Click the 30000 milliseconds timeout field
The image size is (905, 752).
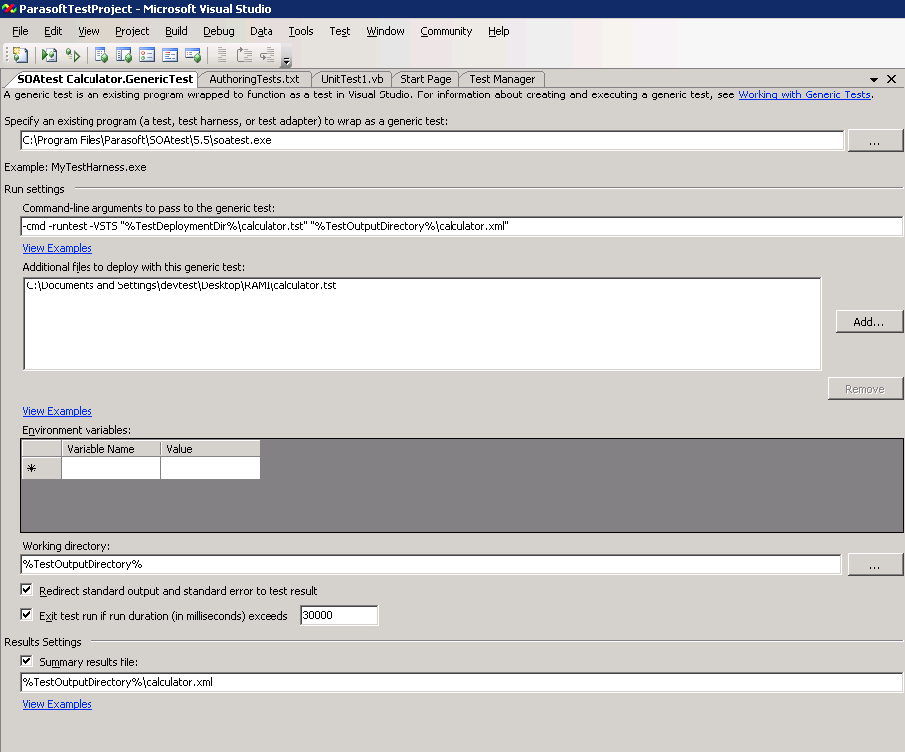click(x=339, y=615)
